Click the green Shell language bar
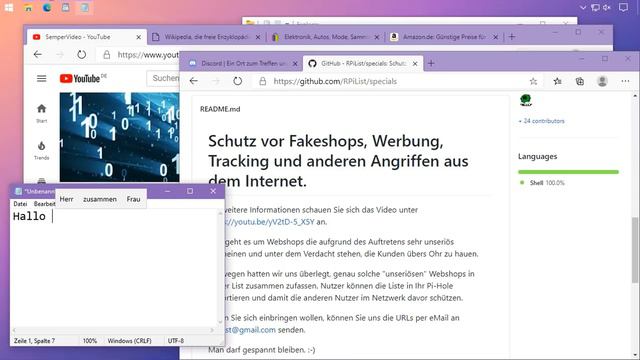 568,172
